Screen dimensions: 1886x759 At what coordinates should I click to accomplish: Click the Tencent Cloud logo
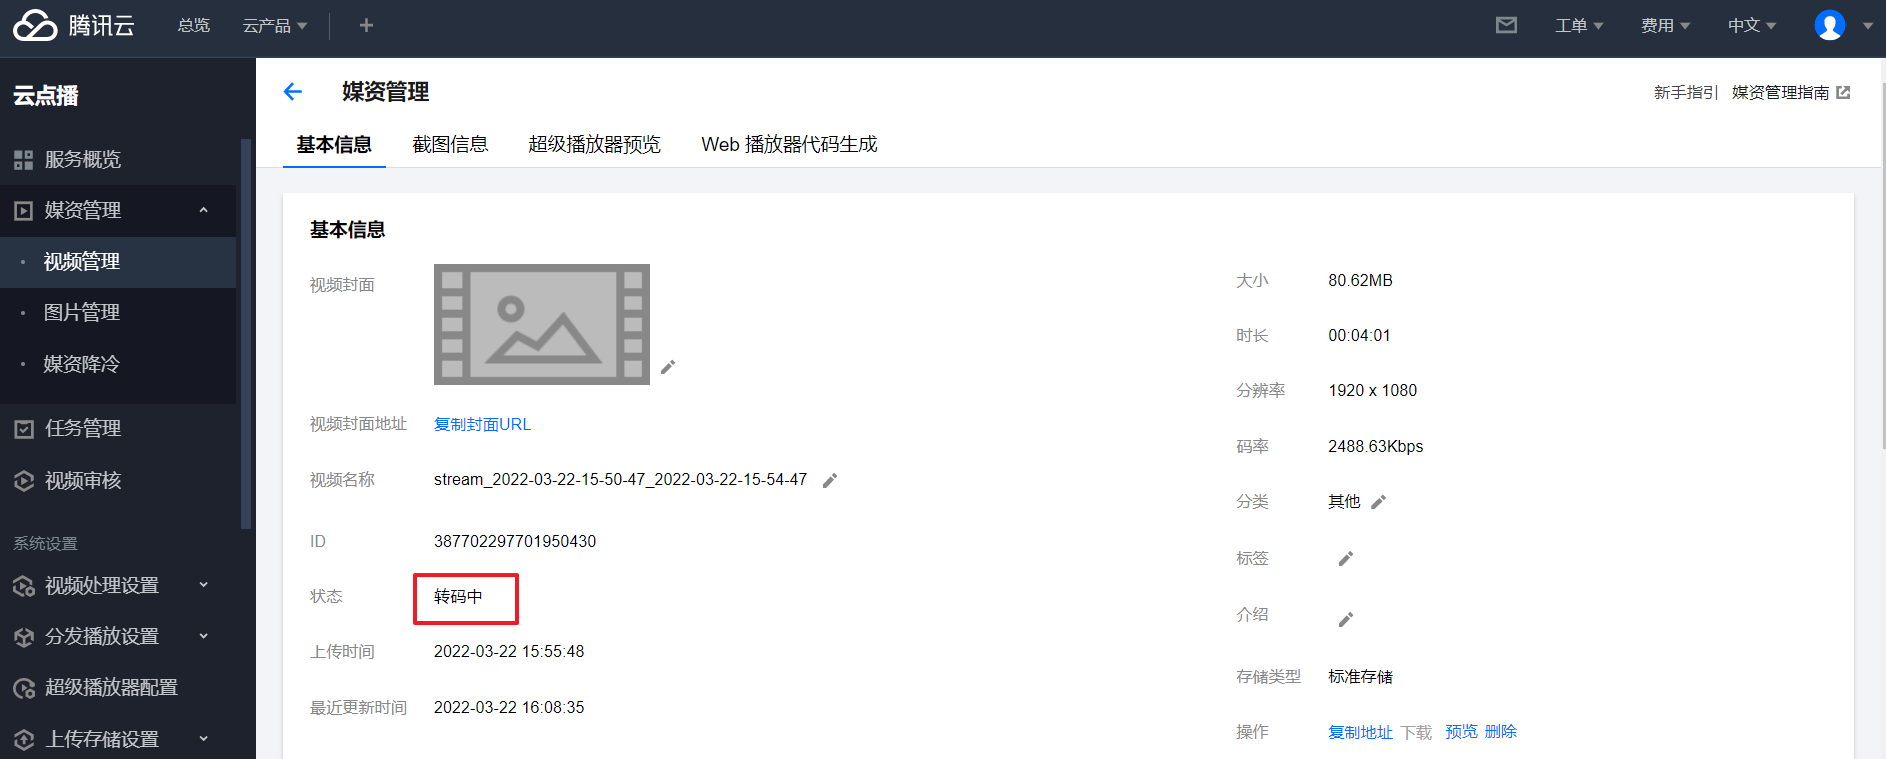pos(73,25)
